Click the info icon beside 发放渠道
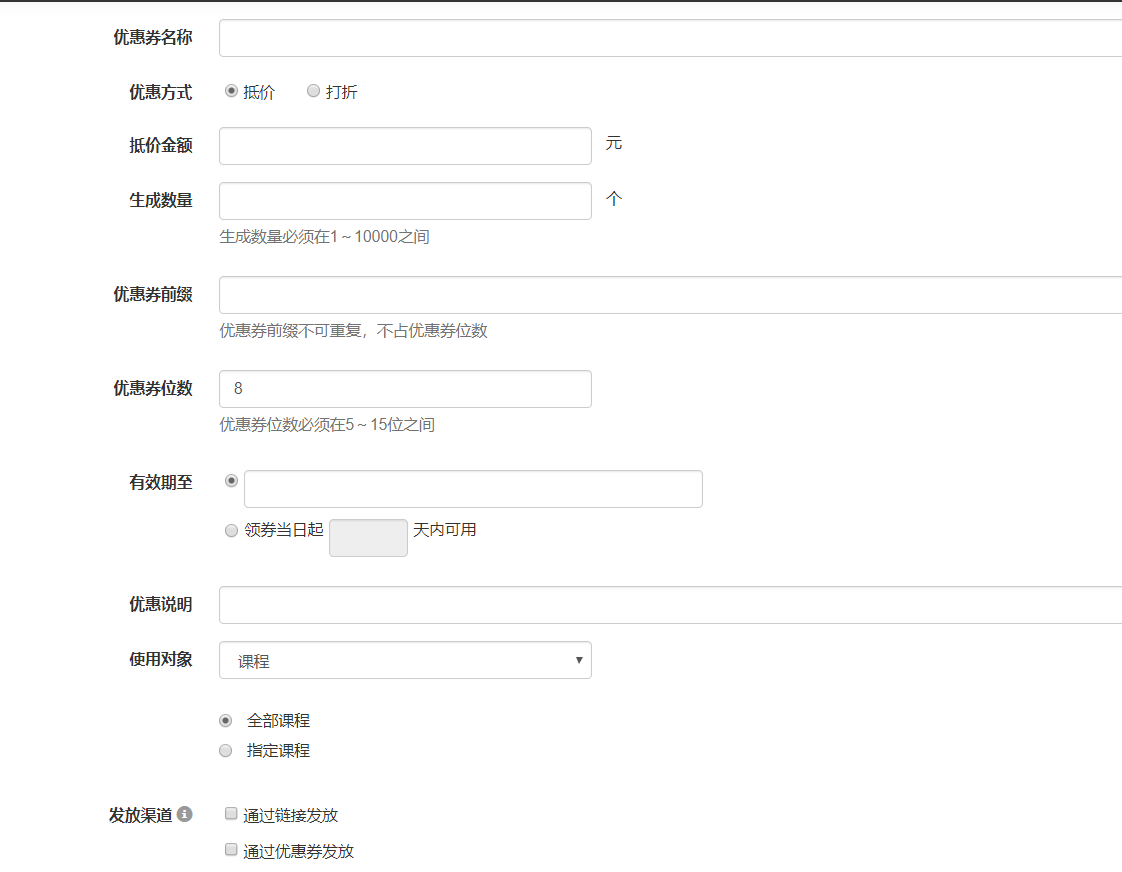This screenshot has height=872, width=1122. coord(185,815)
